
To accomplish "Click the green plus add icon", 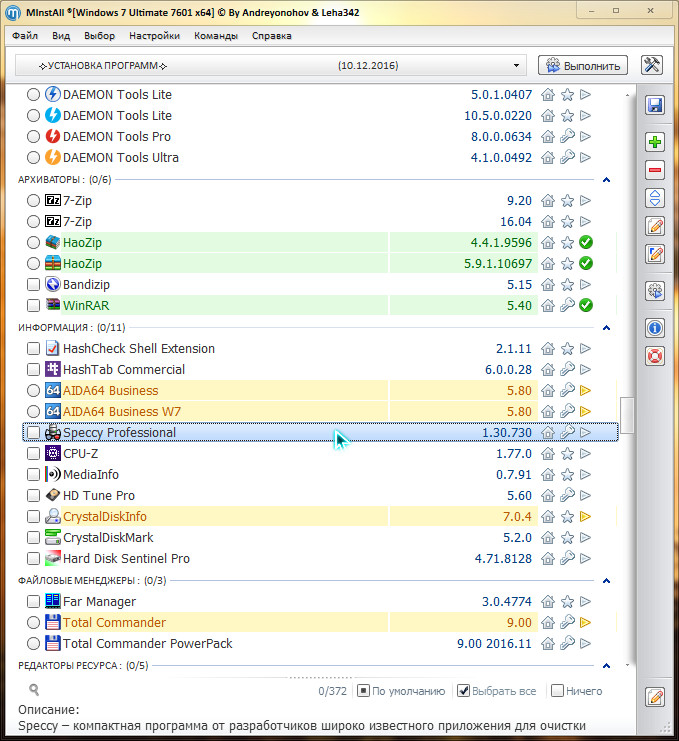I will (655, 142).
